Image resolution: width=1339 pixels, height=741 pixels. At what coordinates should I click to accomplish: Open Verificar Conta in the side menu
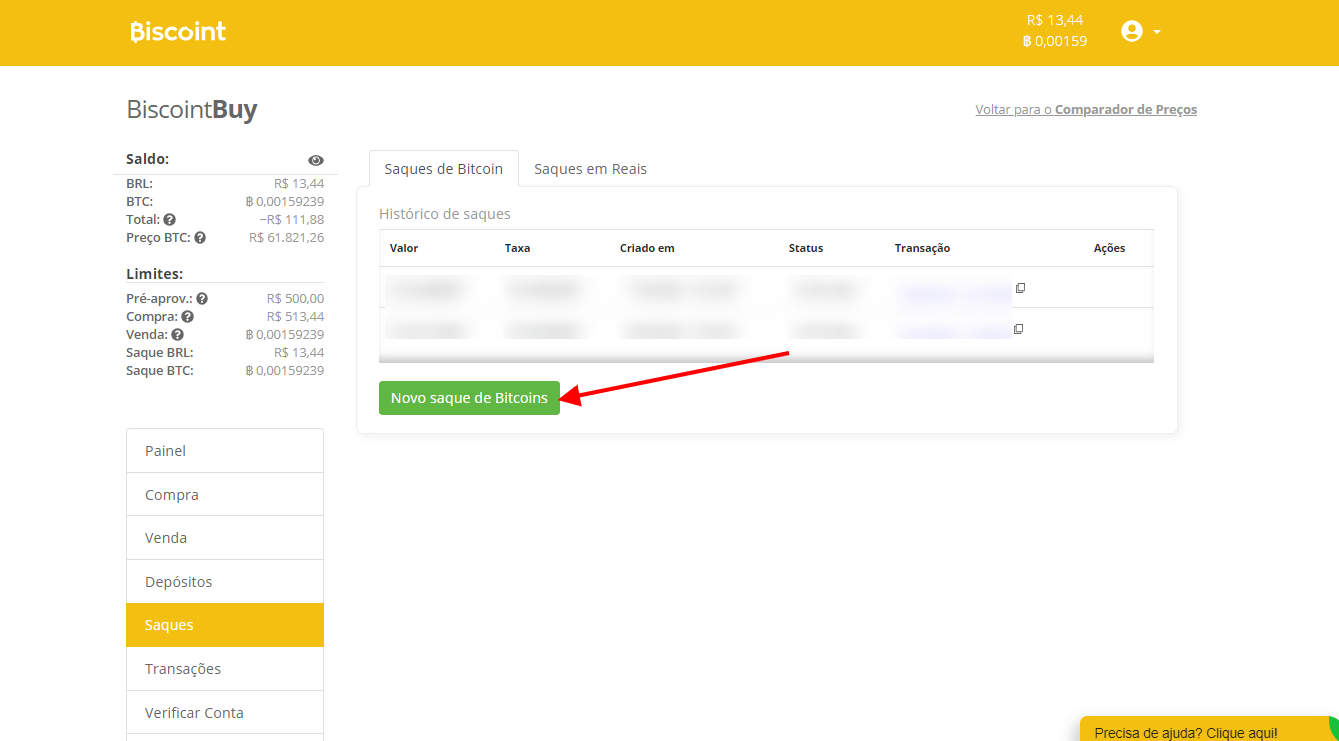click(x=225, y=713)
